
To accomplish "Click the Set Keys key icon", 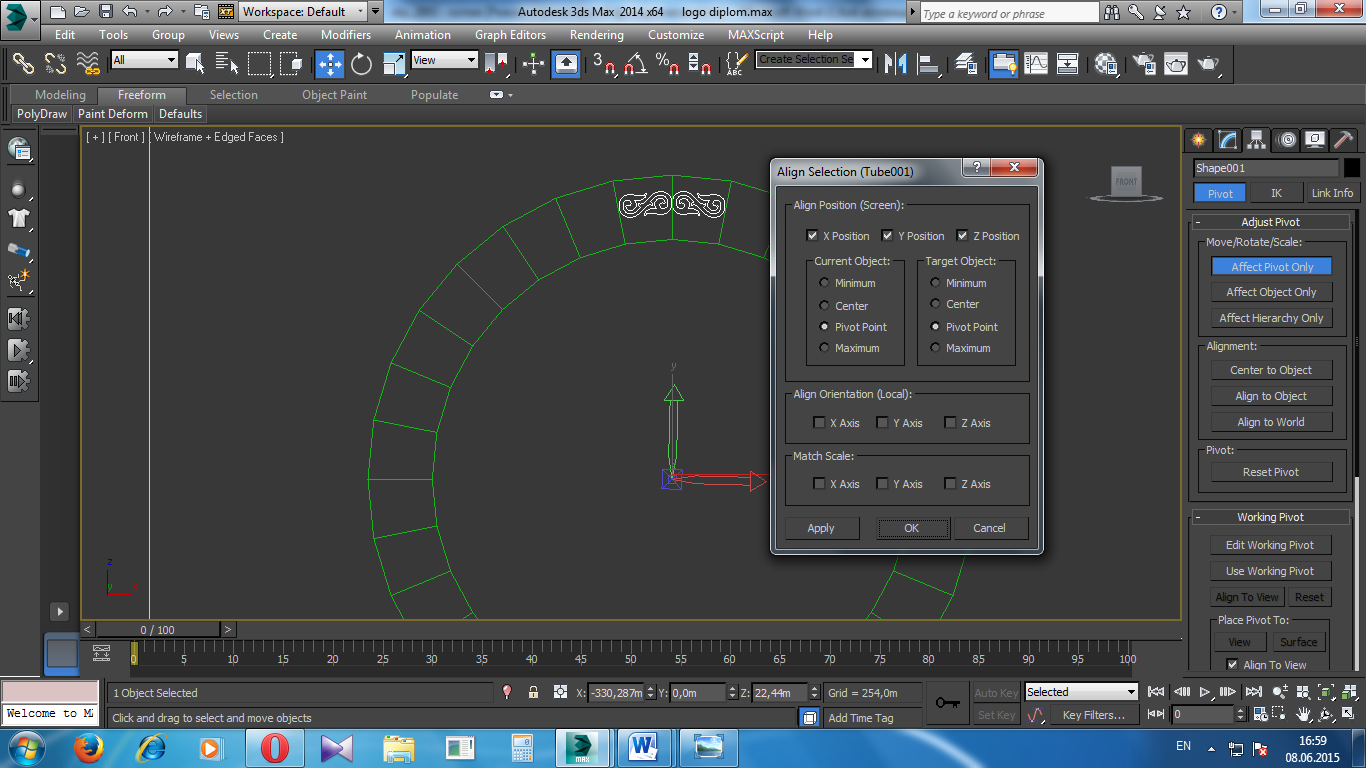I will (947, 703).
